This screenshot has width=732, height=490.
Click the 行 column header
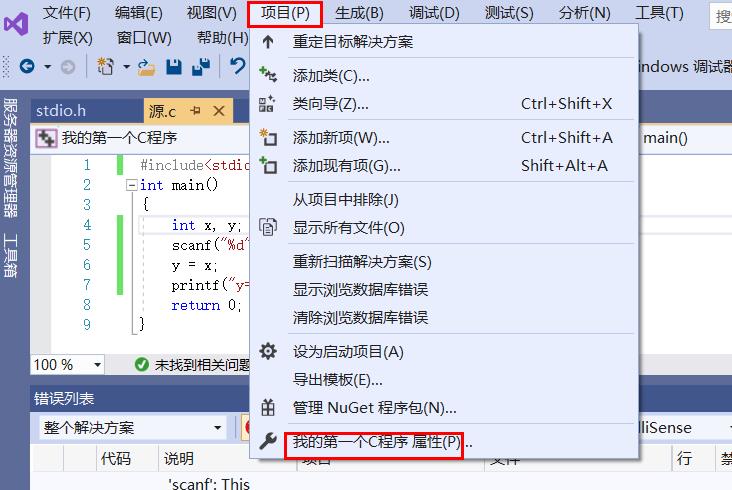(x=684, y=458)
